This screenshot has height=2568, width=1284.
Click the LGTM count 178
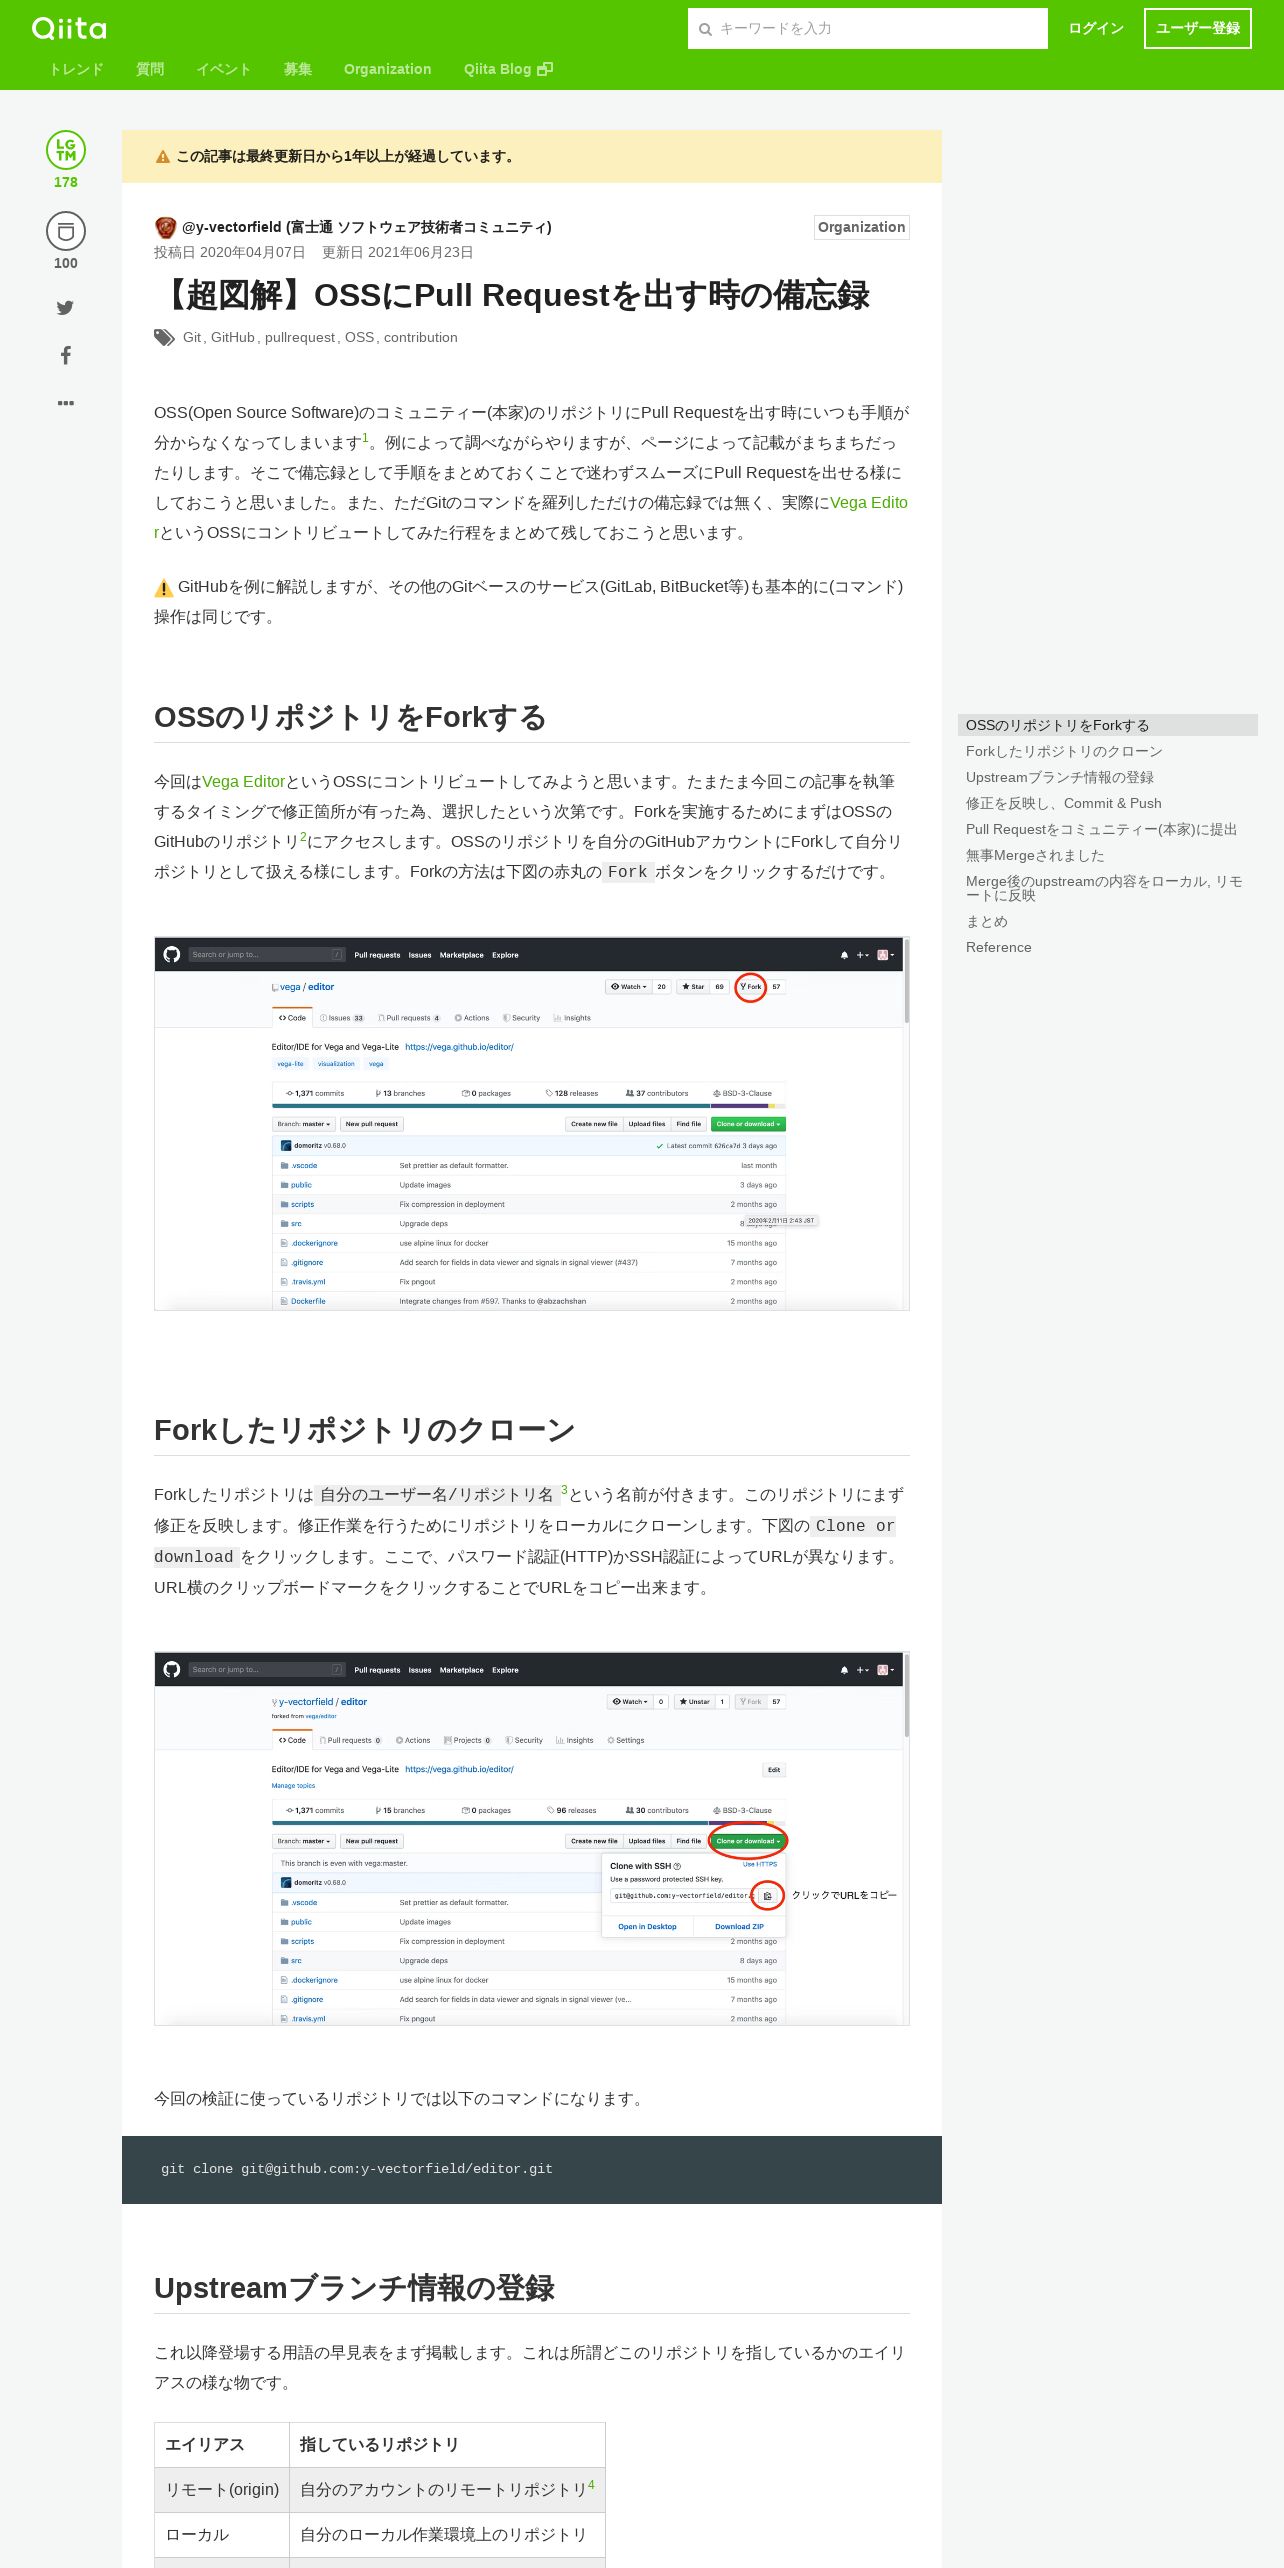(66, 182)
